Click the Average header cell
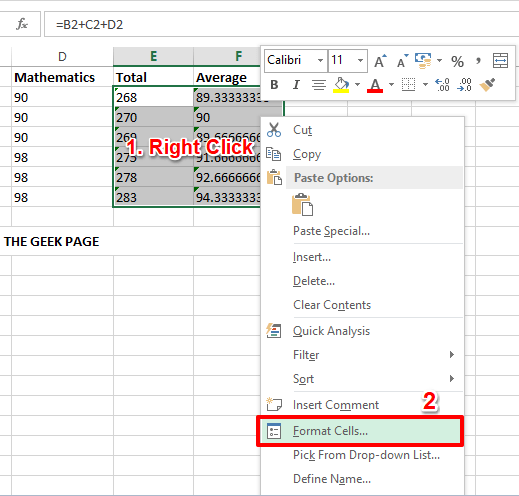Screen dimensions: 519x496 [x=227, y=77]
